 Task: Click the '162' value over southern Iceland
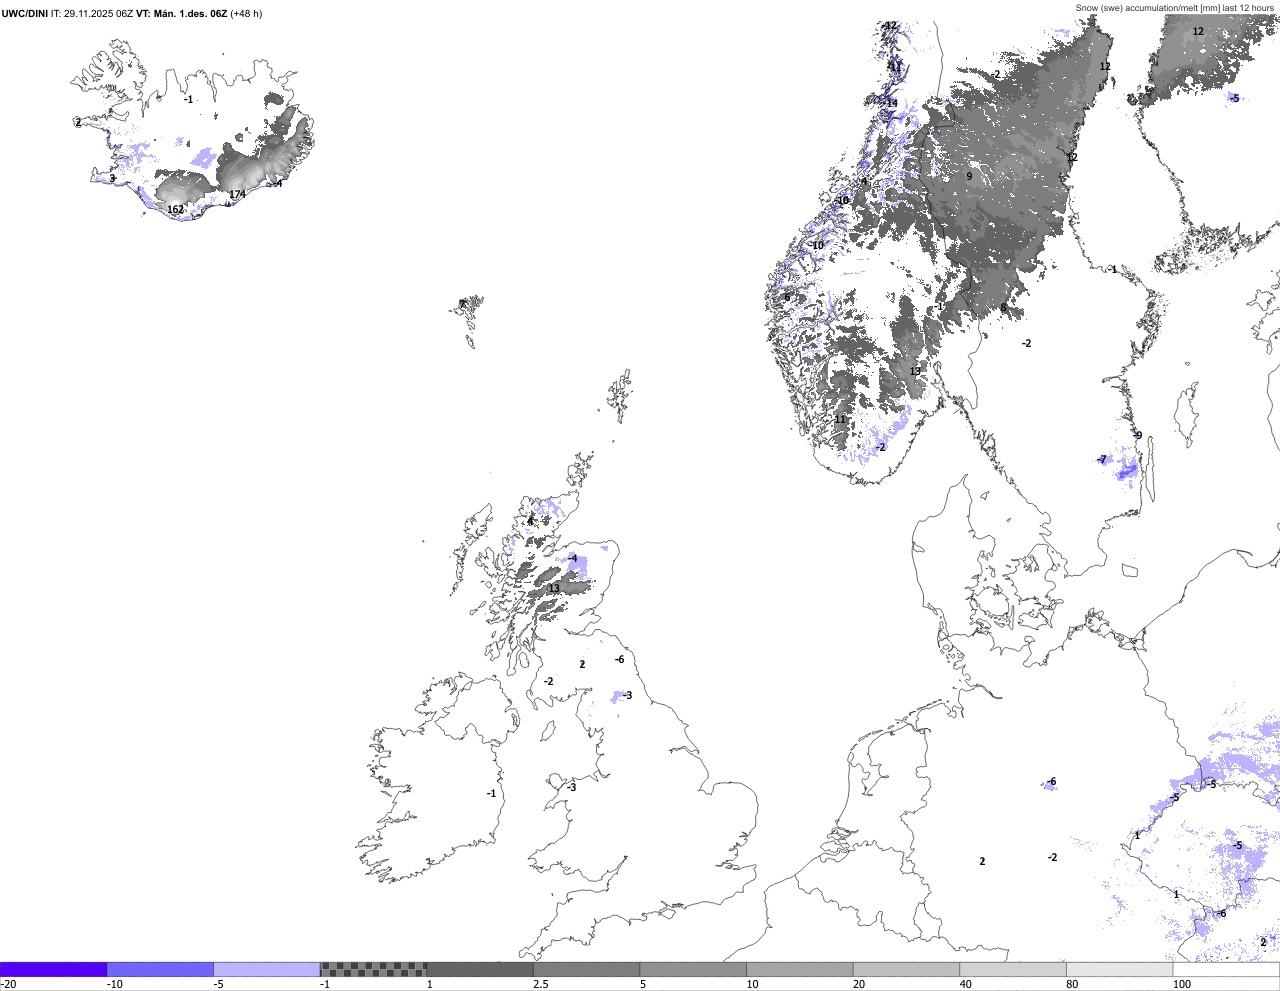[x=176, y=209]
